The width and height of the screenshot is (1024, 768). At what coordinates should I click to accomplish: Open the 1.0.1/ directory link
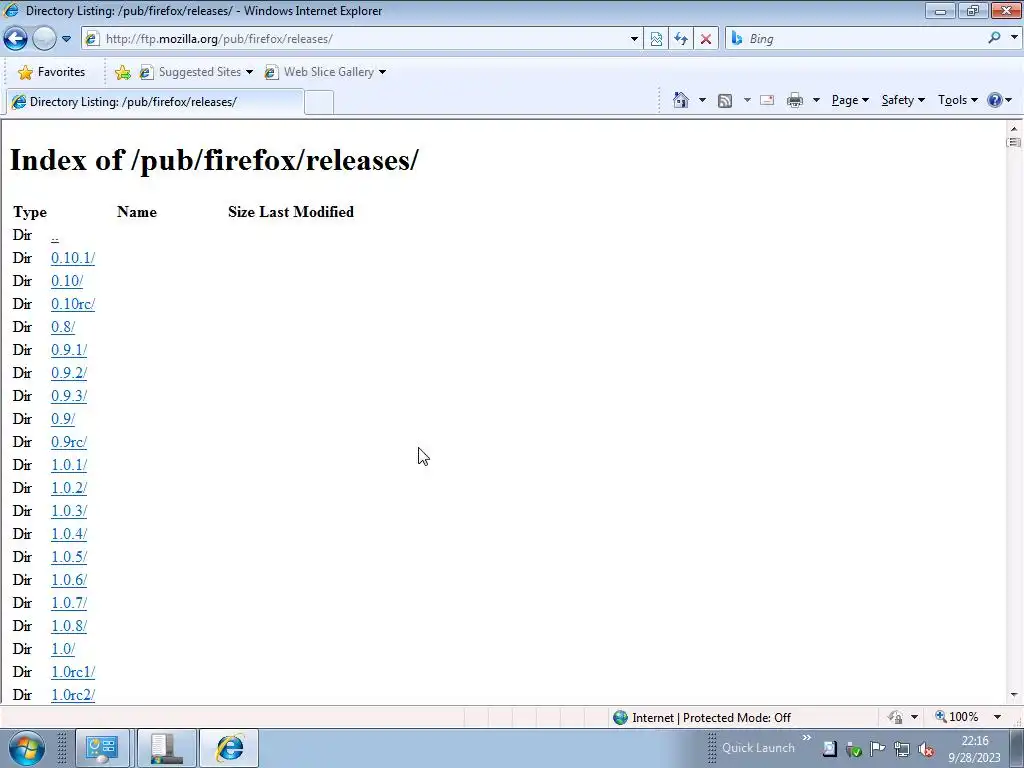coord(69,465)
